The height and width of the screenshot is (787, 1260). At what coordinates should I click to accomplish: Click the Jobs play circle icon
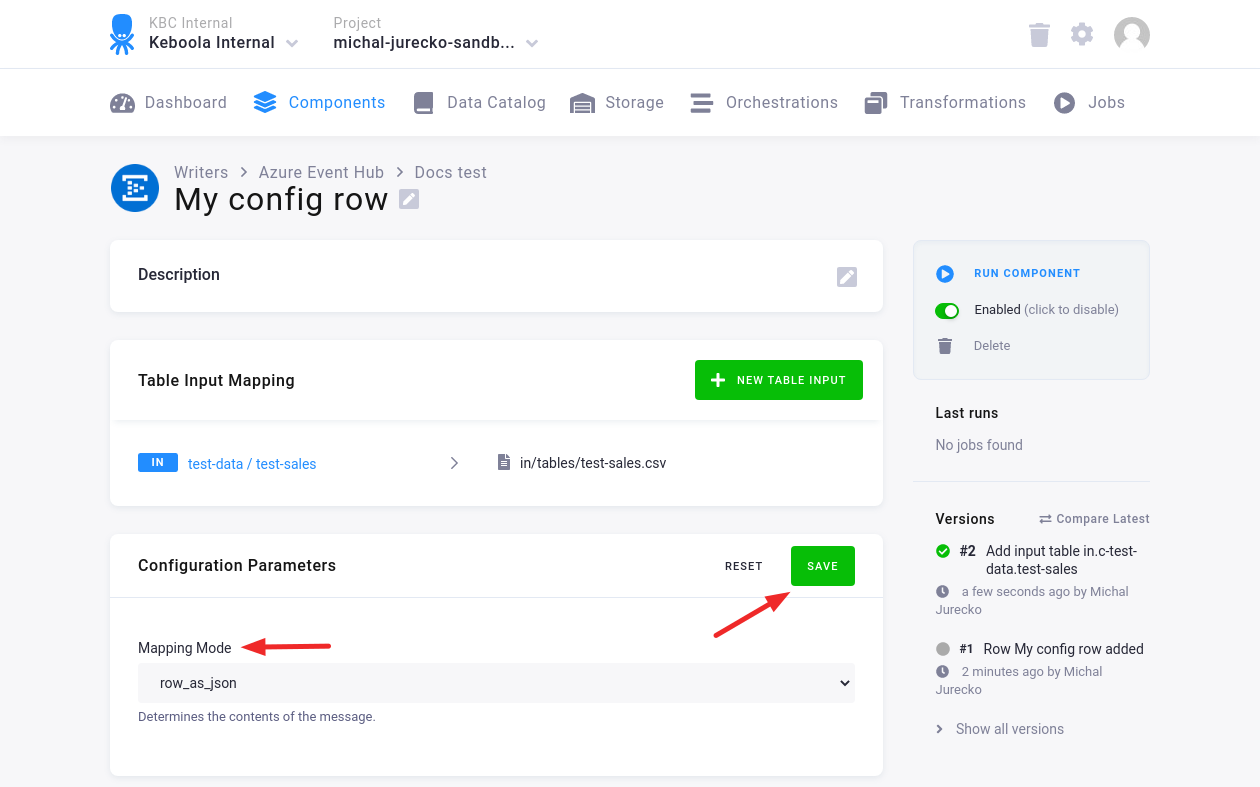[1065, 103]
